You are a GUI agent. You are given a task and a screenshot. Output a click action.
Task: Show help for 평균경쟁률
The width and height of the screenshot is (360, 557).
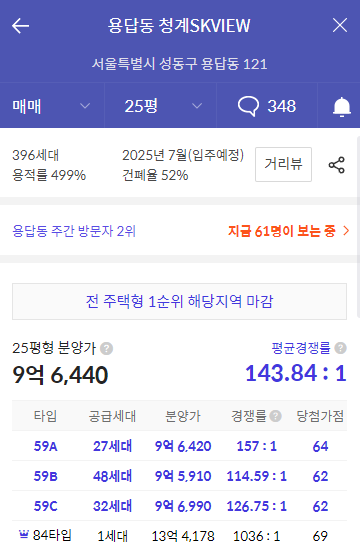[x=340, y=348]
